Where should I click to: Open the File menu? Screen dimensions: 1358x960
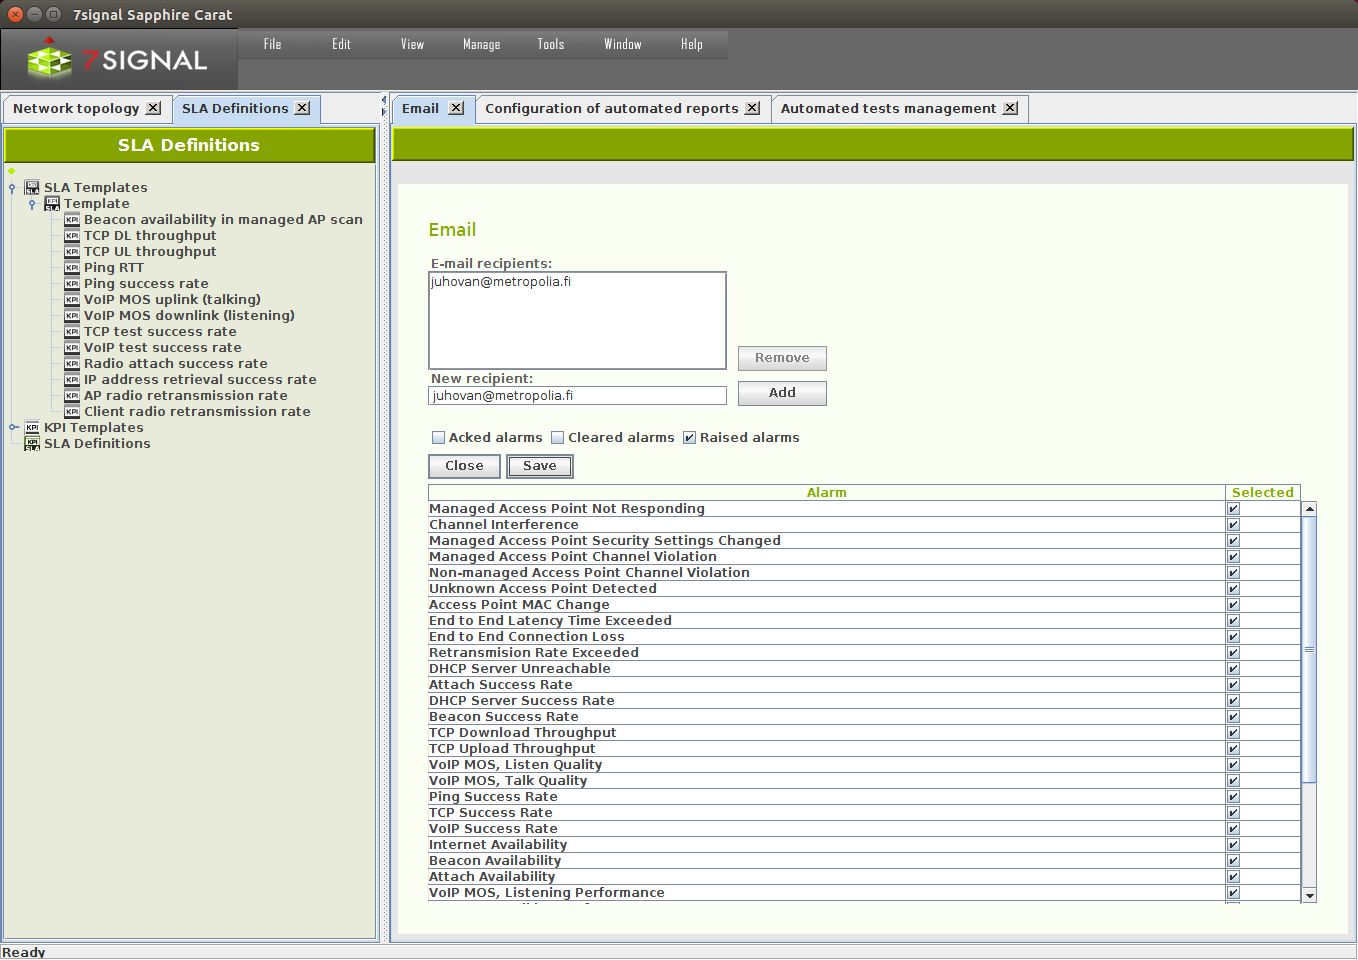(x=272, y=44)
